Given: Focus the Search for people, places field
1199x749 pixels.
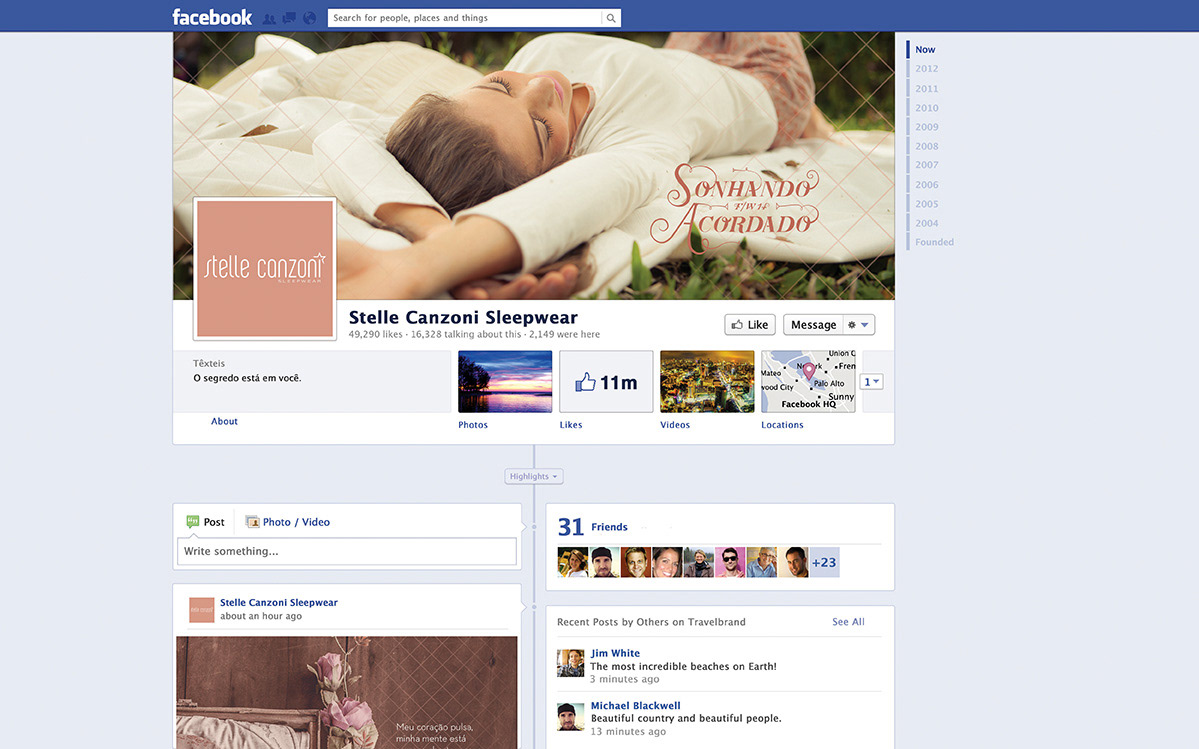Looking at the screenshot, I should click(465, 18).
